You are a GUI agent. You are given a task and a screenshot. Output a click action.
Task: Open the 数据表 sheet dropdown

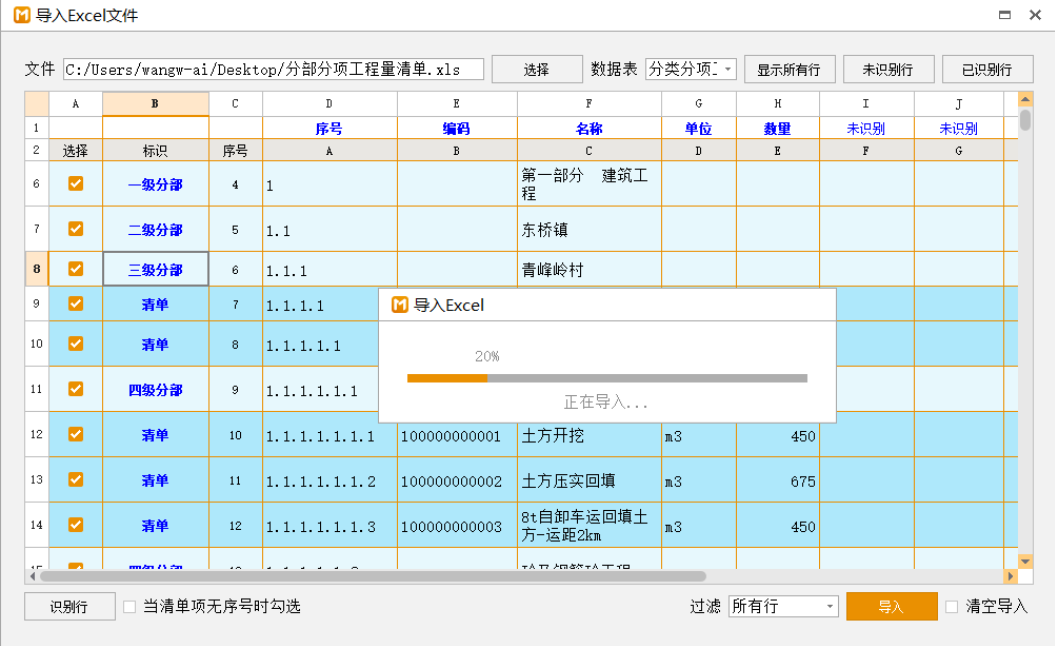tap(691, 69)
